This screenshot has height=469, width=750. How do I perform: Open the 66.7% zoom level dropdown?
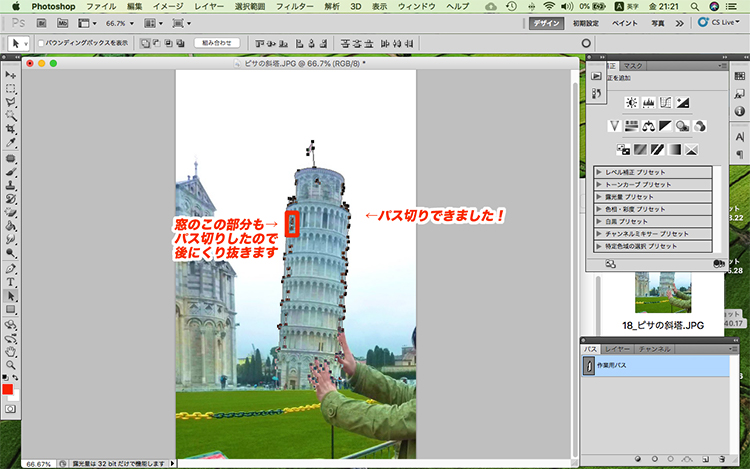[x=120, y=23]
